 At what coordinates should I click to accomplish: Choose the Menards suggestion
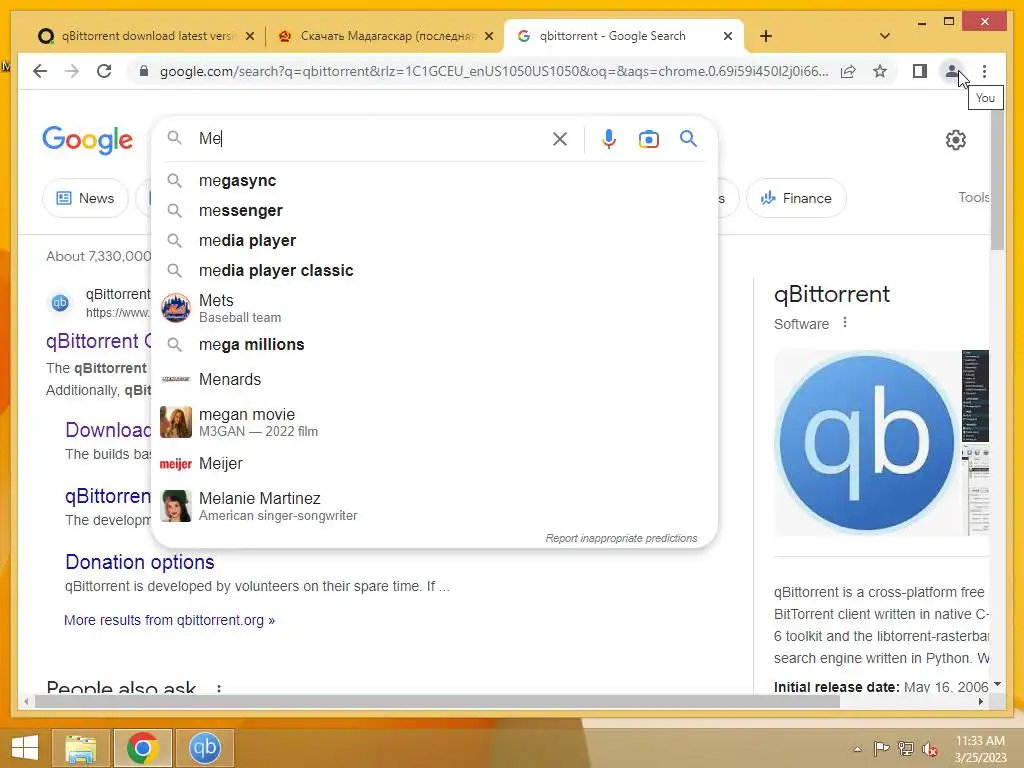(x=434, y=379)
